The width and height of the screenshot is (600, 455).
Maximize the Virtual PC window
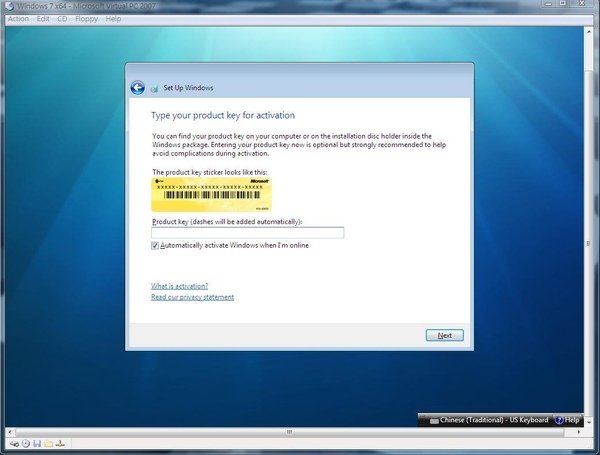563,3
